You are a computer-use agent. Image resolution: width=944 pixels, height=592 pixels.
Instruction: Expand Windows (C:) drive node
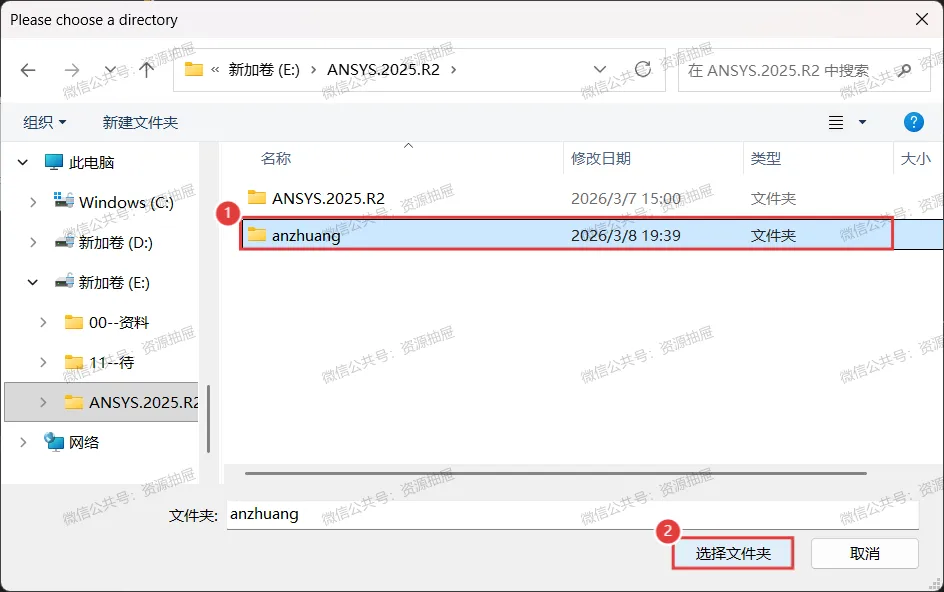[33, 202]
